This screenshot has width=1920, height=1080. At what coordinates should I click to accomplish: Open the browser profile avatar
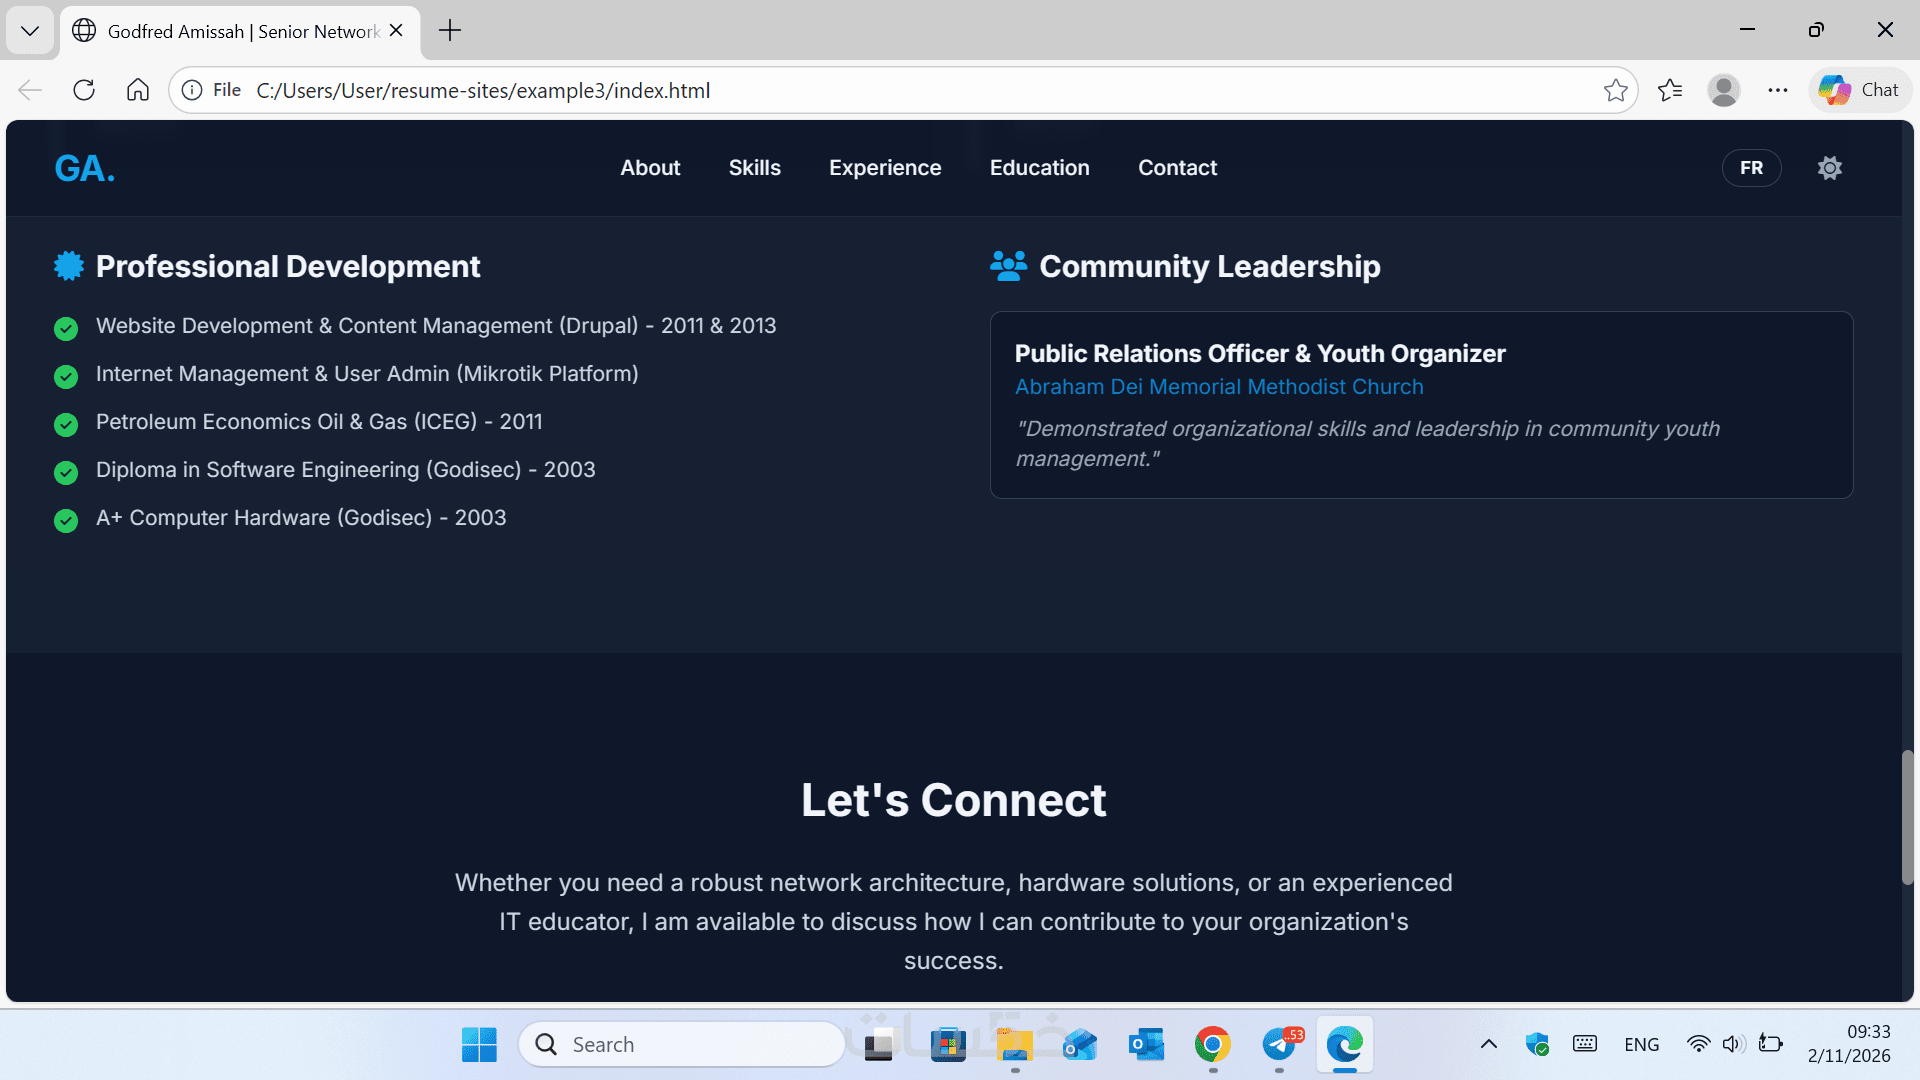tap(1723, 90)
